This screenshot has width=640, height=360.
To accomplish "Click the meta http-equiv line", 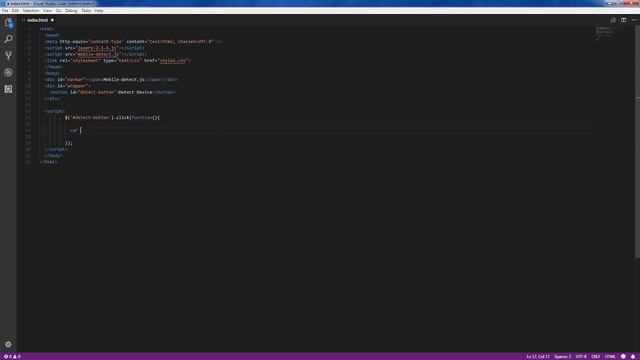I will click(133, 41).
